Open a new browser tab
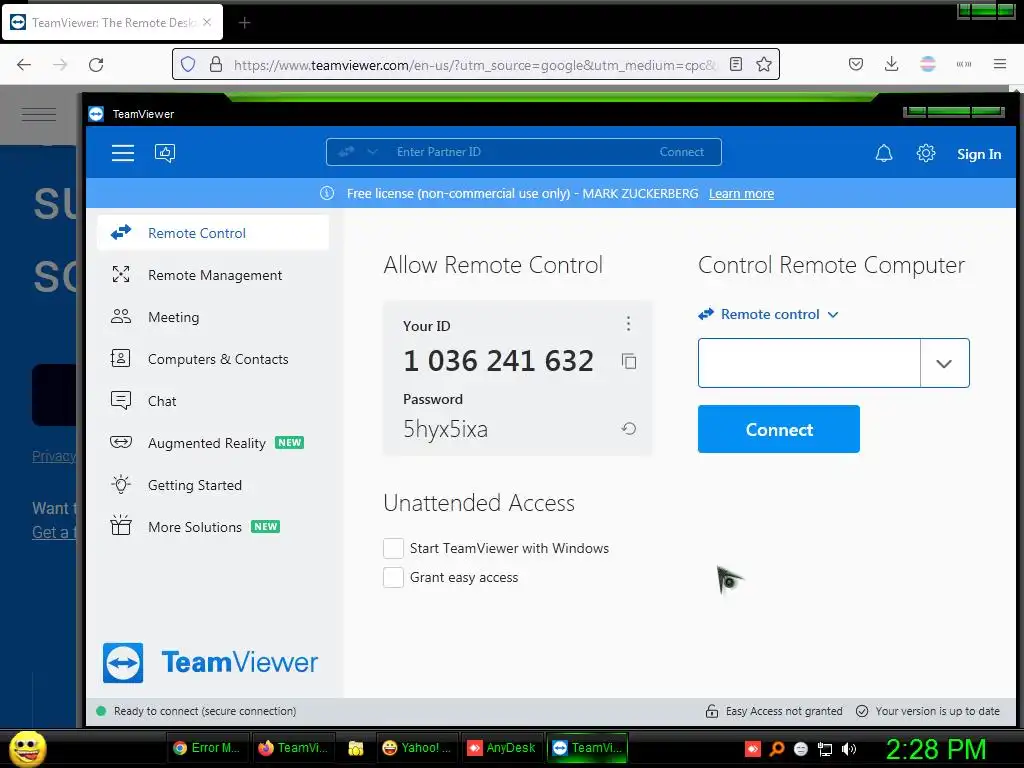This screenshot has height=768, width=1024. [x=244, y=23]
